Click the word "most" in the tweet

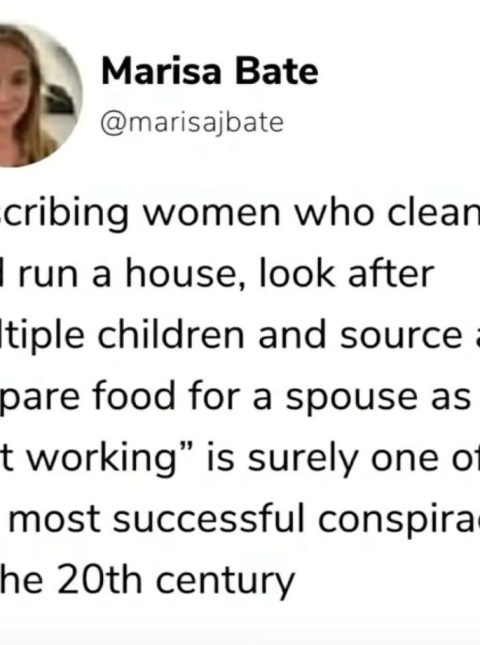pos(55,519)
